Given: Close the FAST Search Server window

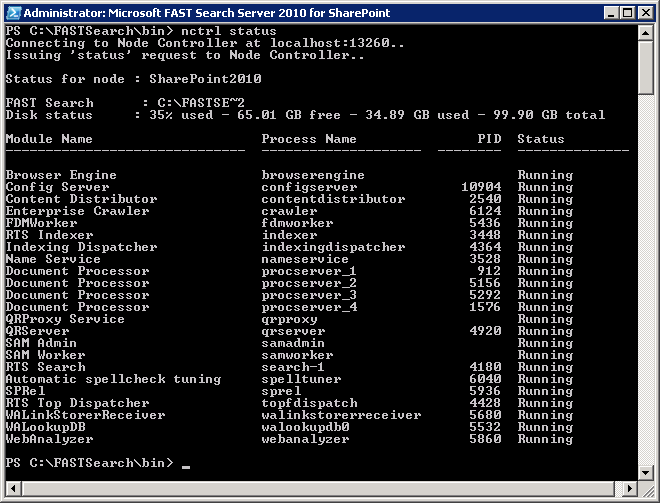Looking at the screenshot, I should click(x=645, y=13).
